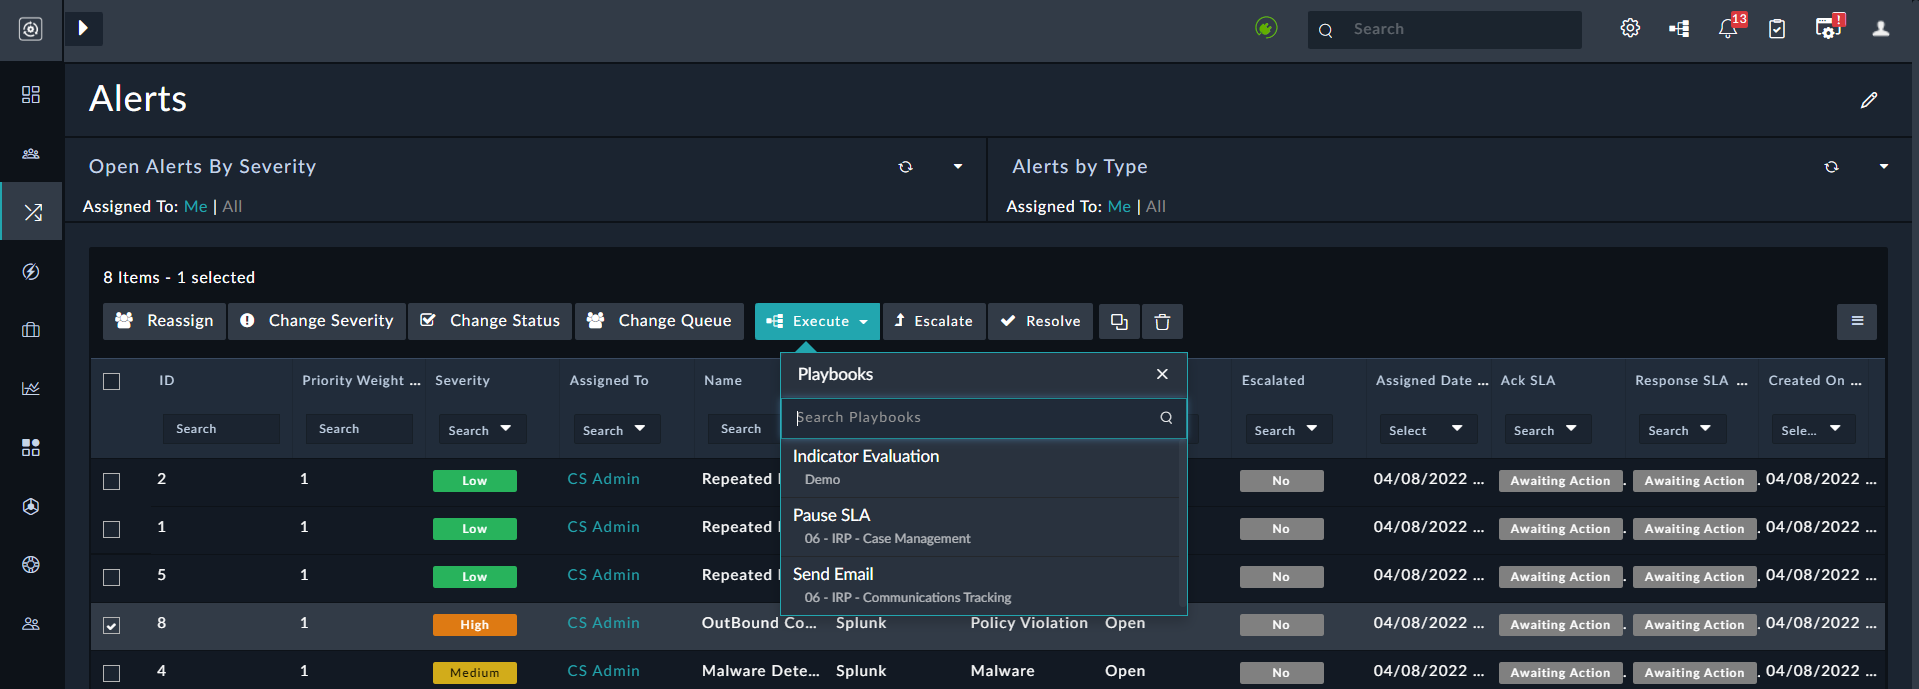The width and height of the screenshot is (1919, 689).
Task: Expand Open Alerts By Severity widget options
Action: [x=958, y=167]
